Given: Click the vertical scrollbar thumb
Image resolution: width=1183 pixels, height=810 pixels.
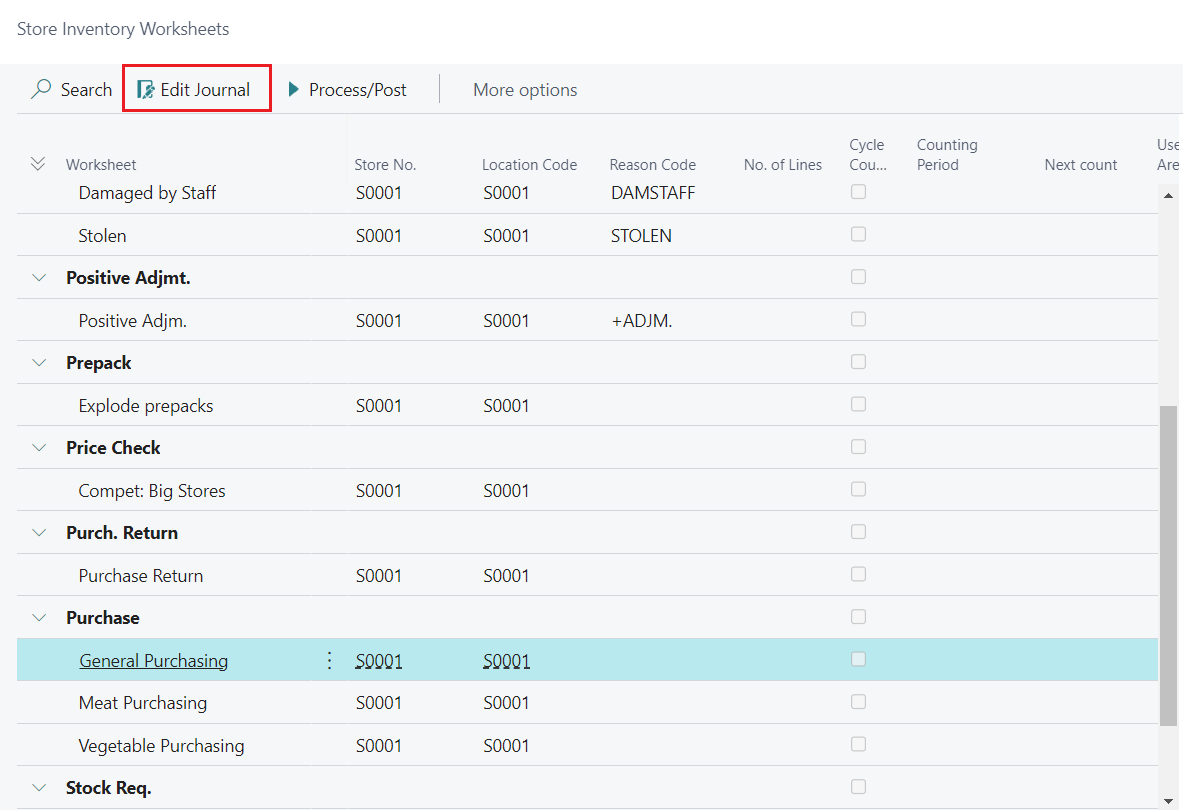Looking at the screenshot, I should coord(1169,565).
